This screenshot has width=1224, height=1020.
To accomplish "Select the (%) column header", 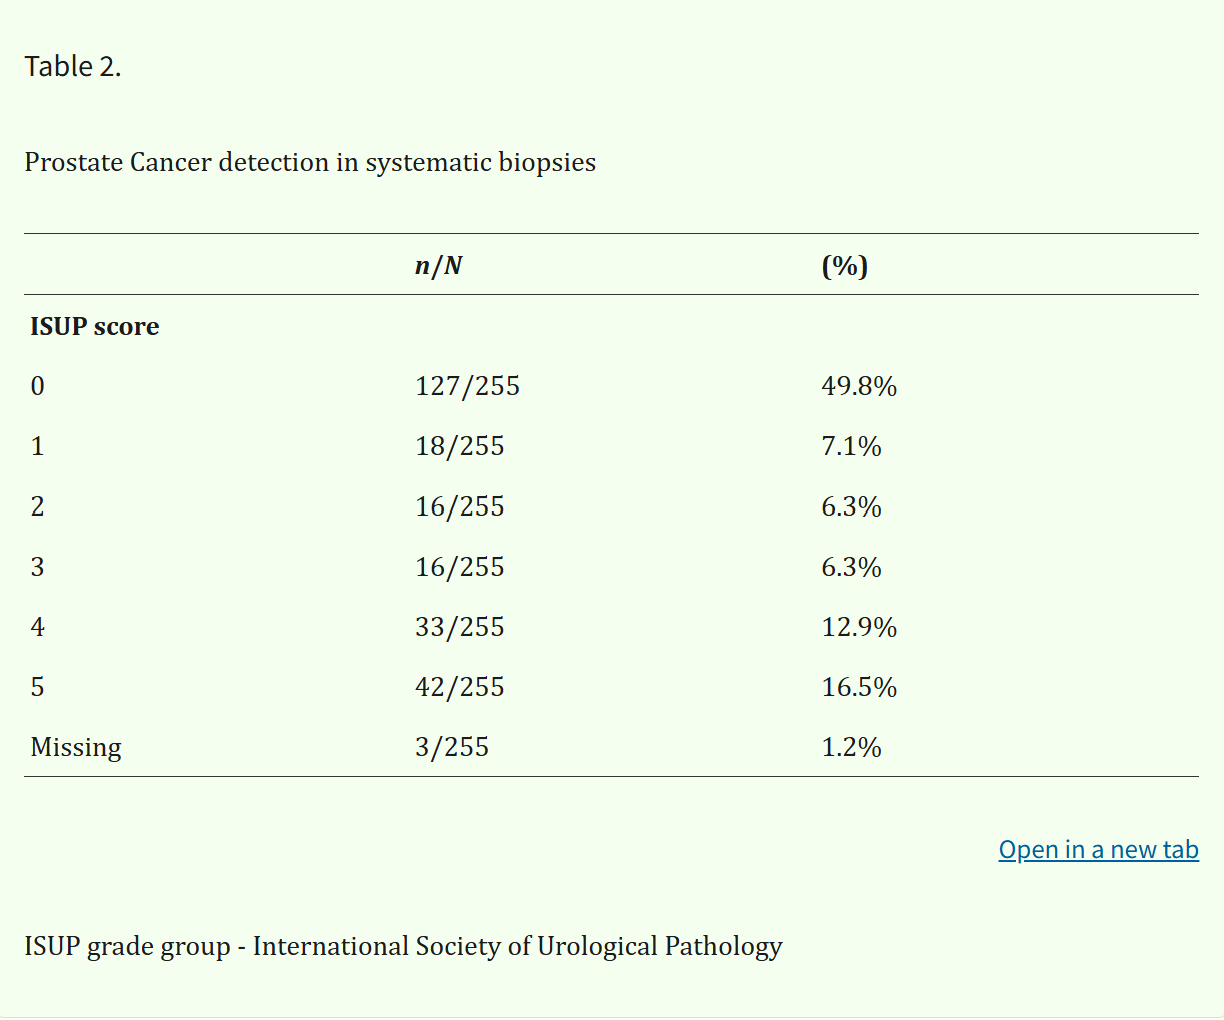I will (845, 266).
